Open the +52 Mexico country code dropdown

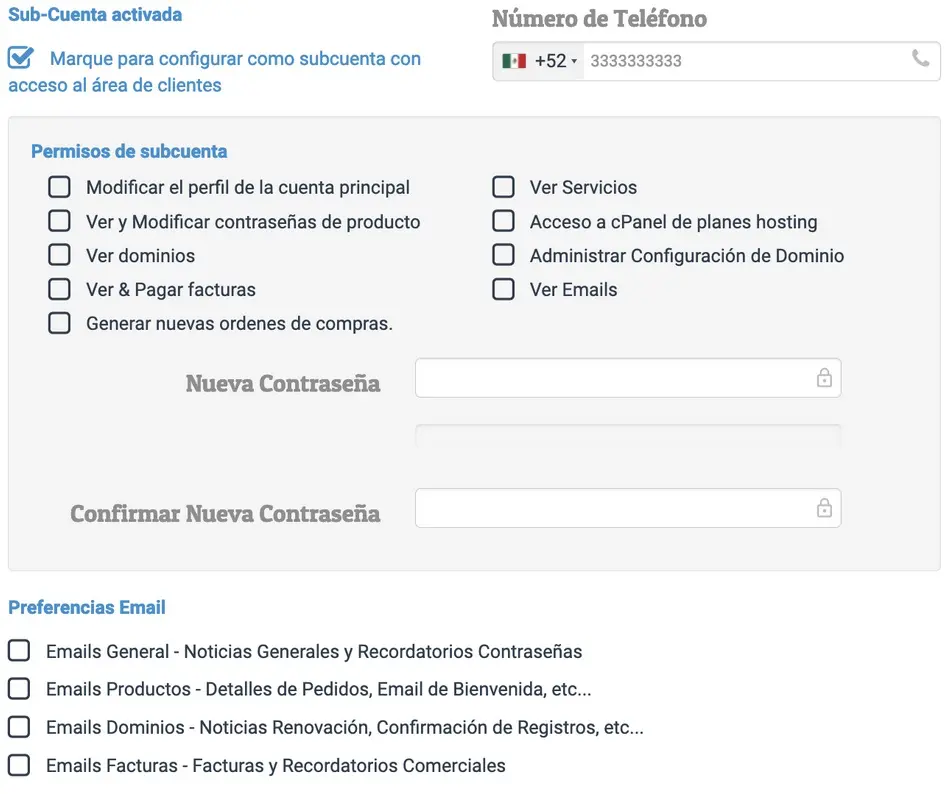[x=539, y=61]
